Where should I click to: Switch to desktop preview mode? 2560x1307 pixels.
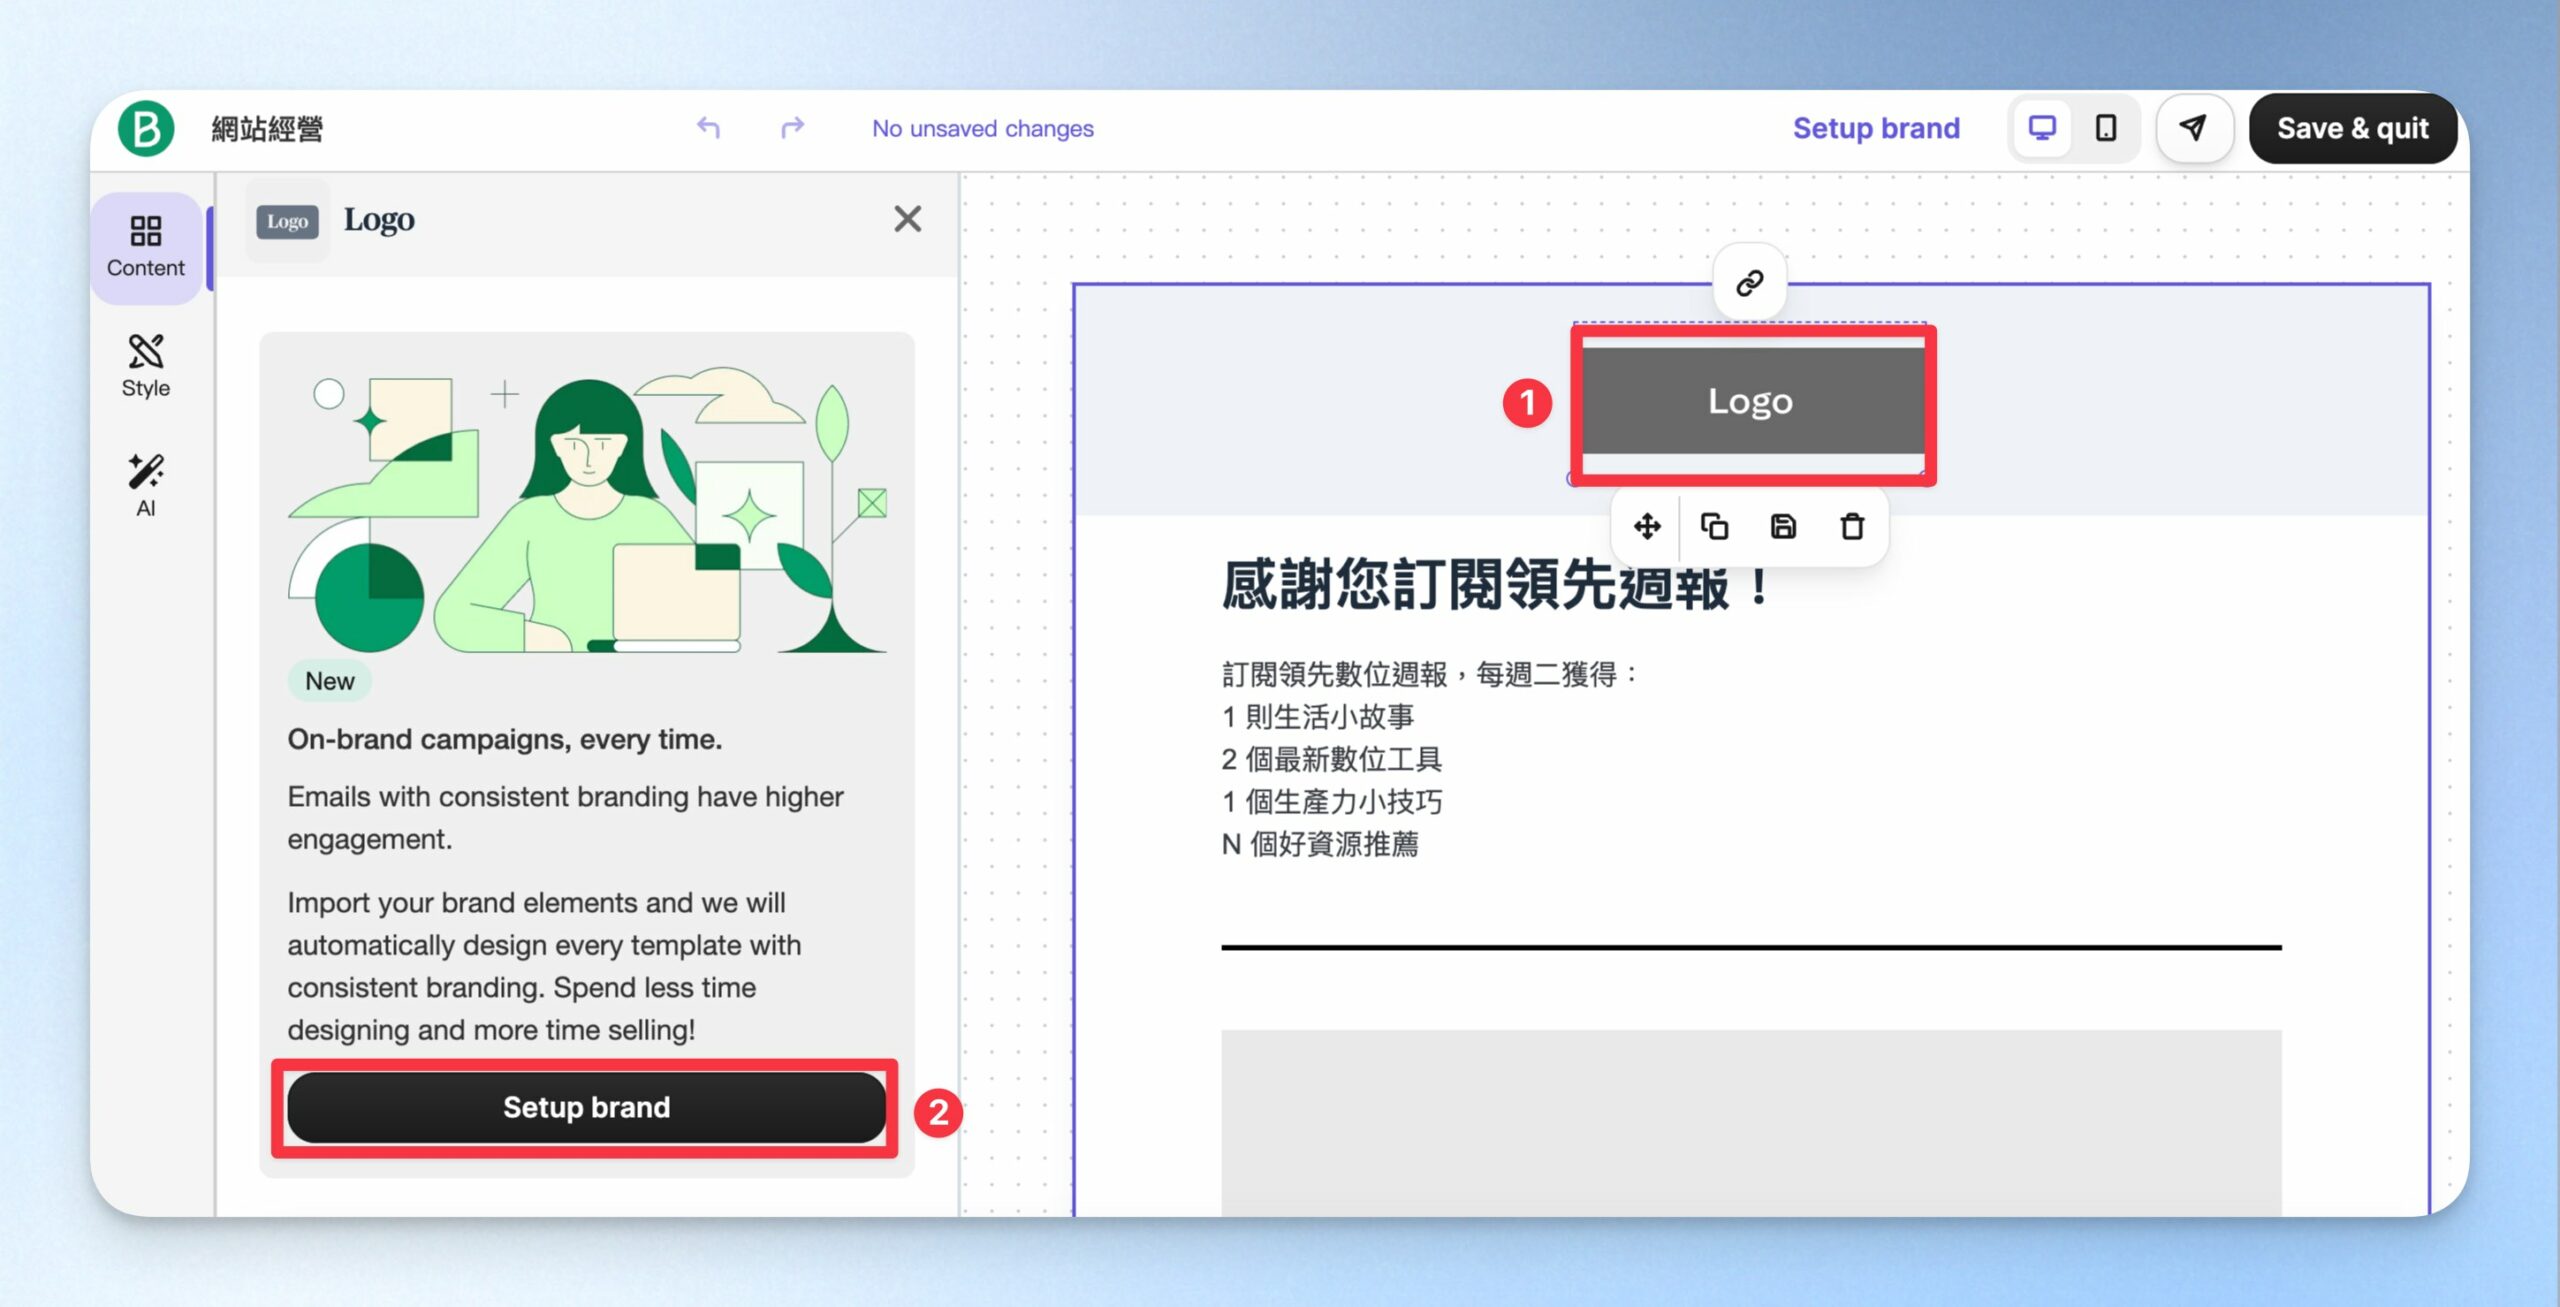pyautogui.click(x=2042, y=128)
